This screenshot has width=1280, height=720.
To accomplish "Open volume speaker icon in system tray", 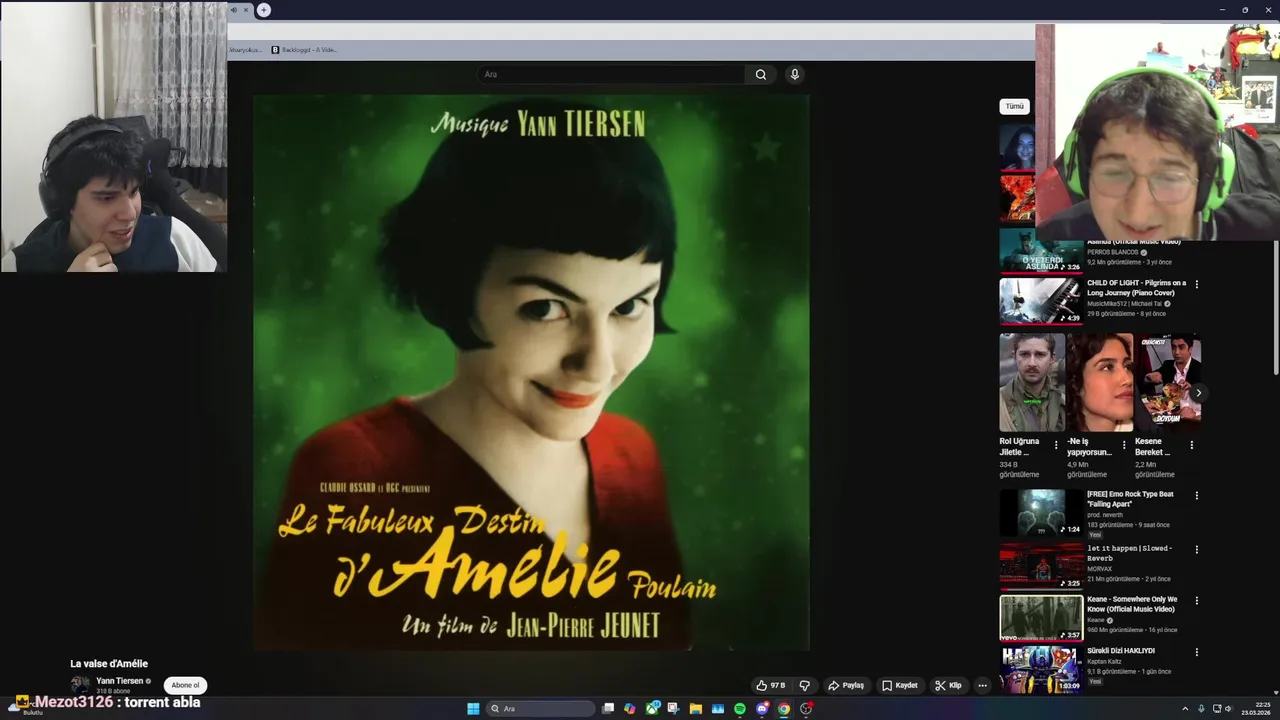I will (x=1231, y=709).
